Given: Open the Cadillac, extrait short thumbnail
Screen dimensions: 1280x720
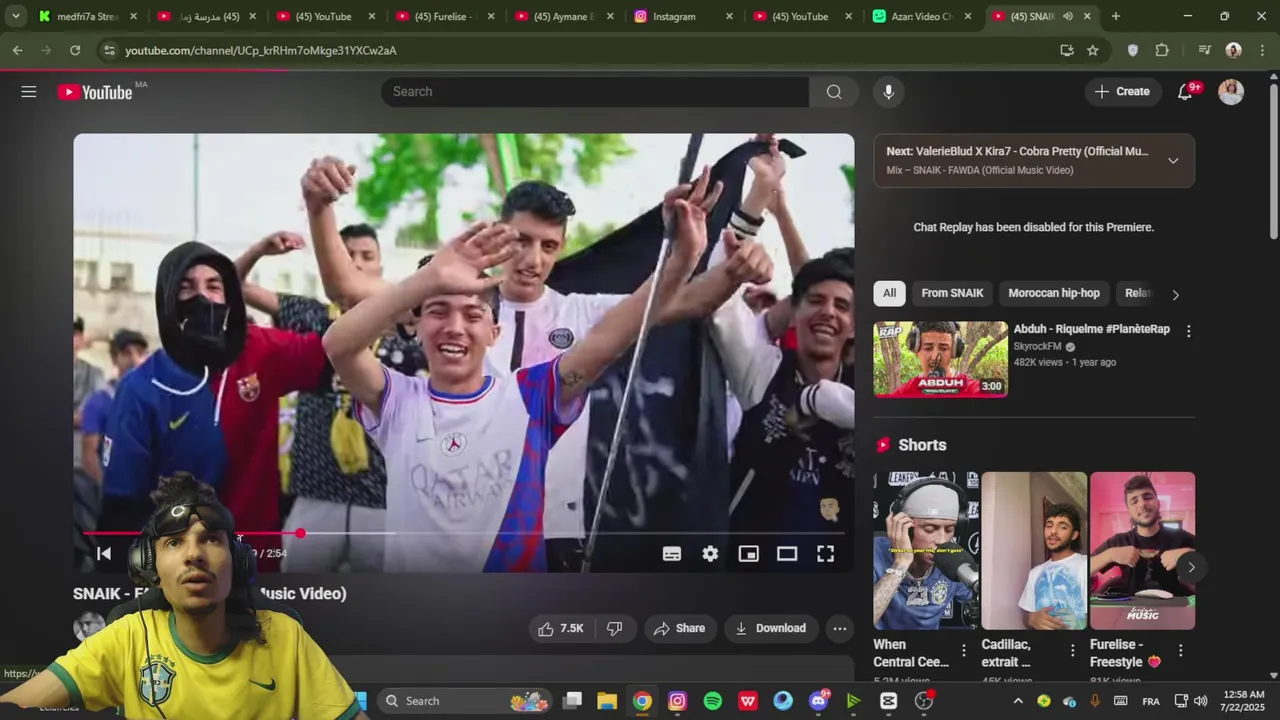Looking at the screenshot, I should click(x=1034, y=550).
